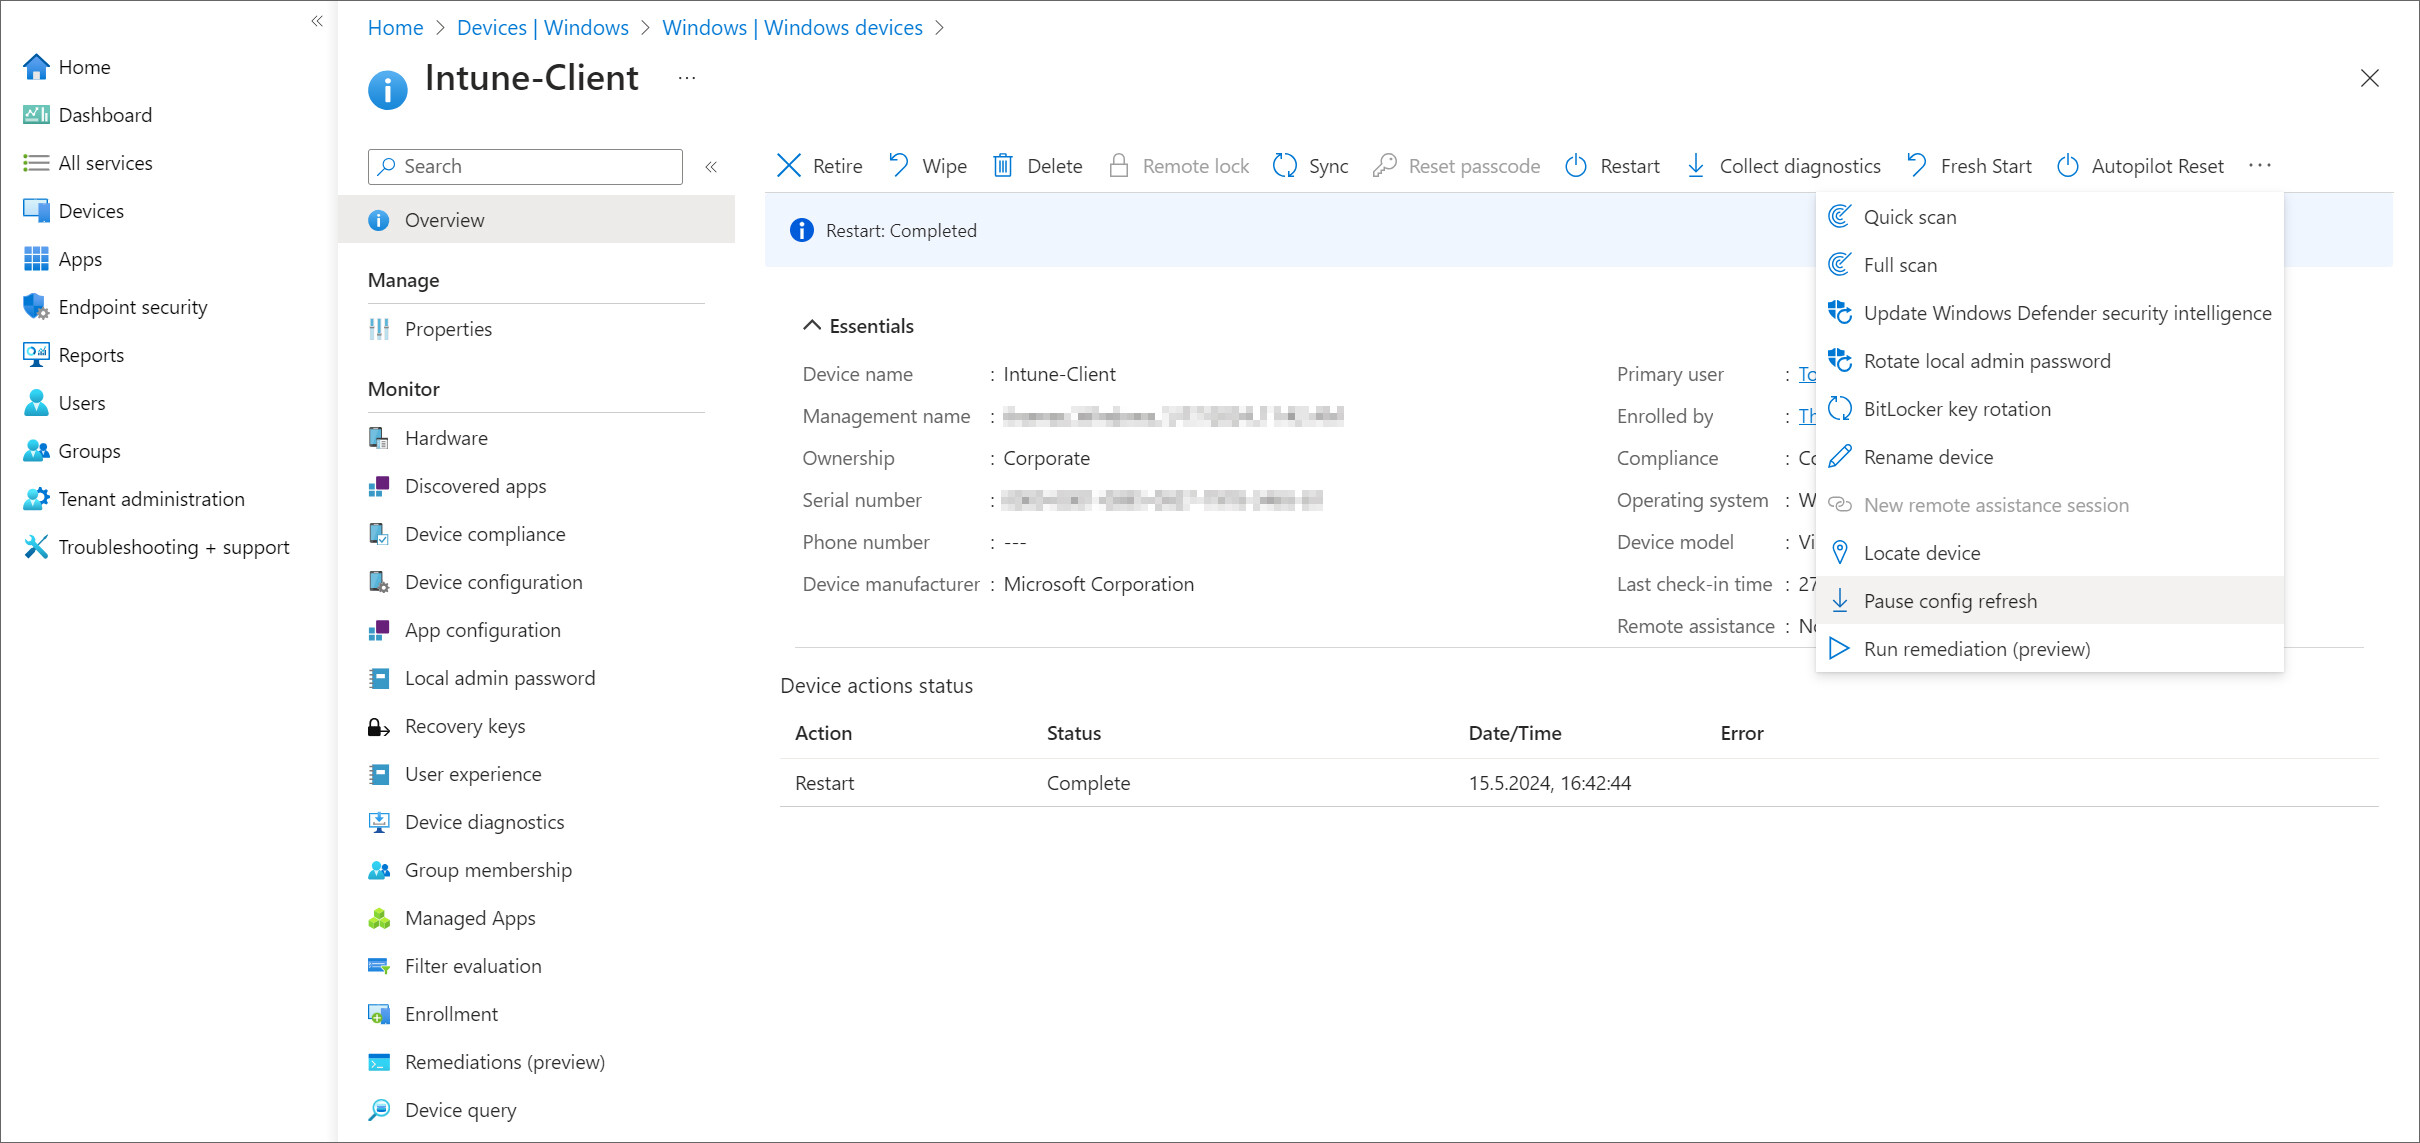Select Full scan from the menu
The image size is (2420, 1143).
(x=2050, y=265)
